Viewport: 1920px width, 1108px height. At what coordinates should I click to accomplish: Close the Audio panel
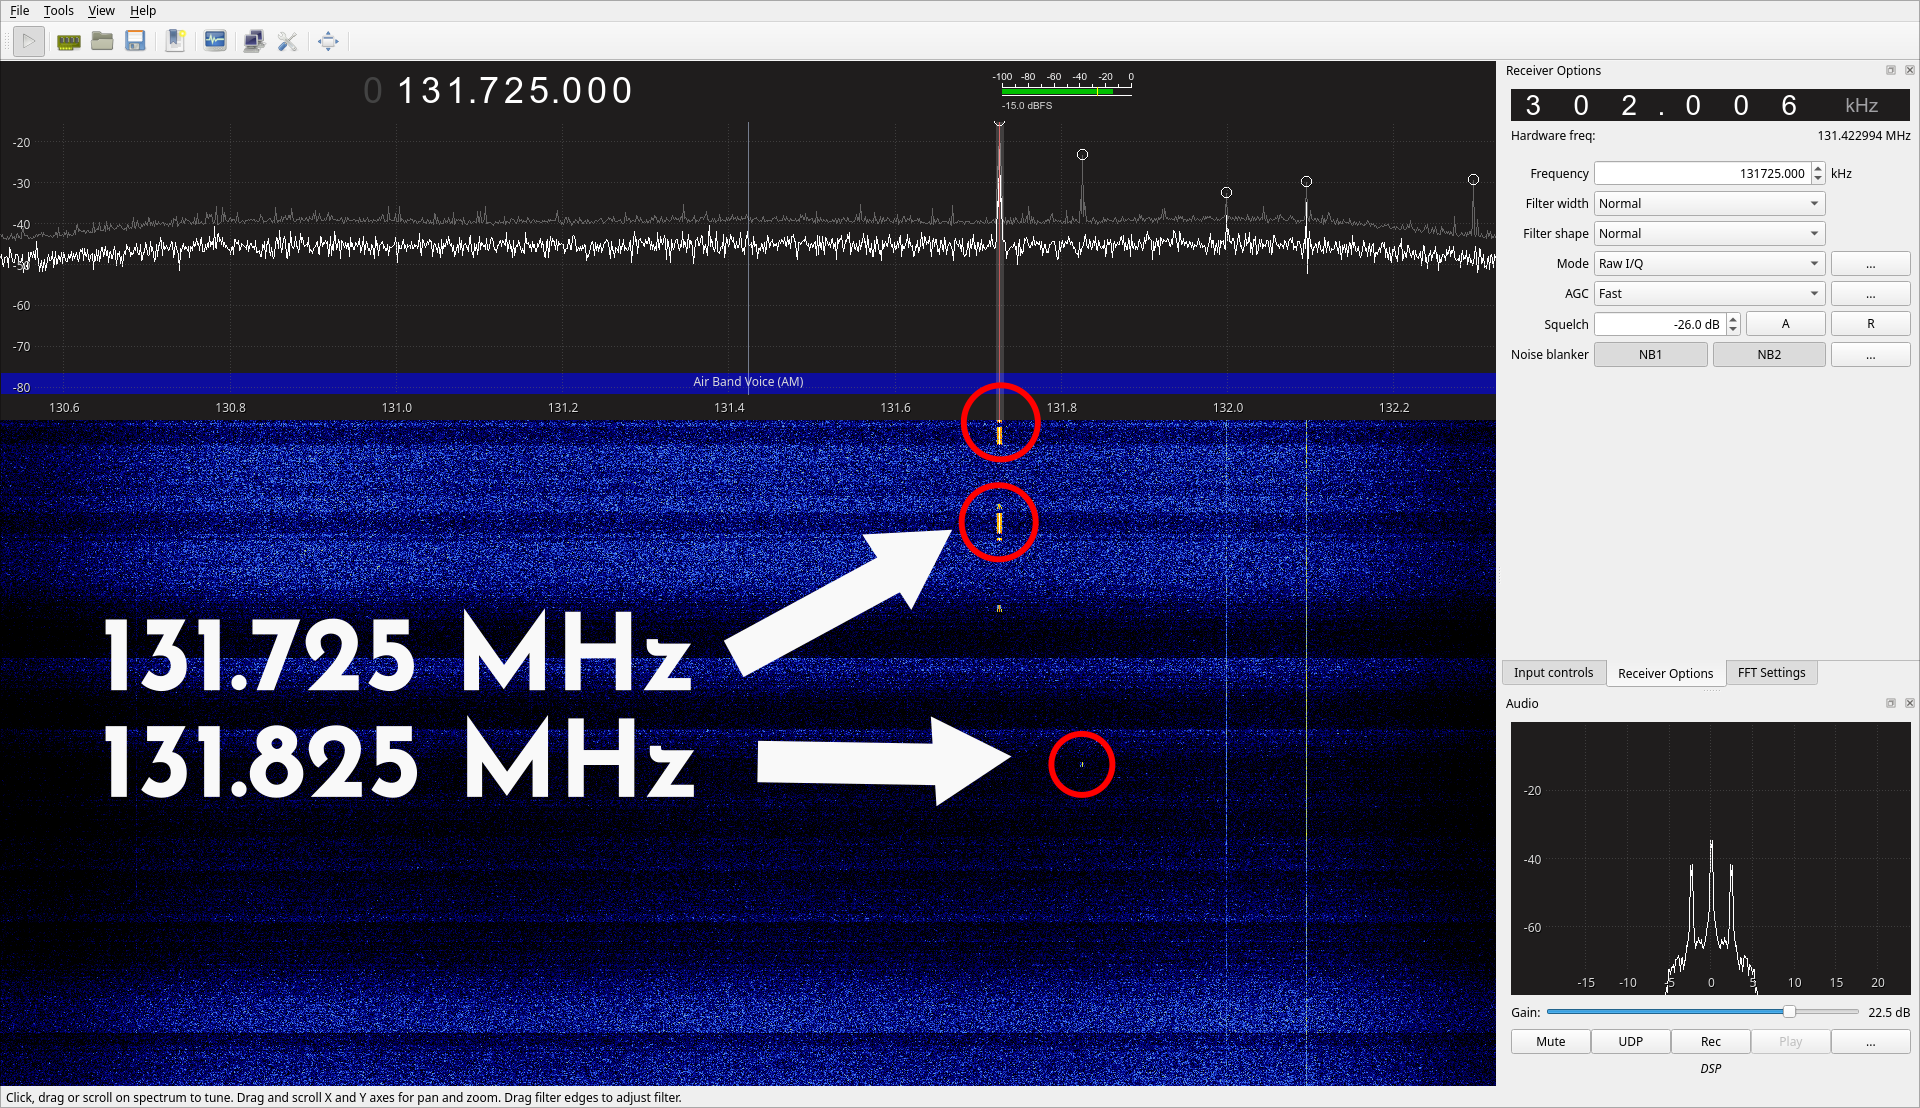pos(1910,703)
